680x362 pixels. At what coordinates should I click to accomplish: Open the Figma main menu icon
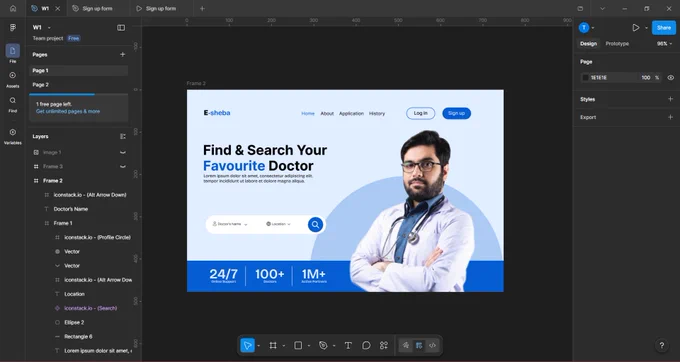(x=13, y=28)
